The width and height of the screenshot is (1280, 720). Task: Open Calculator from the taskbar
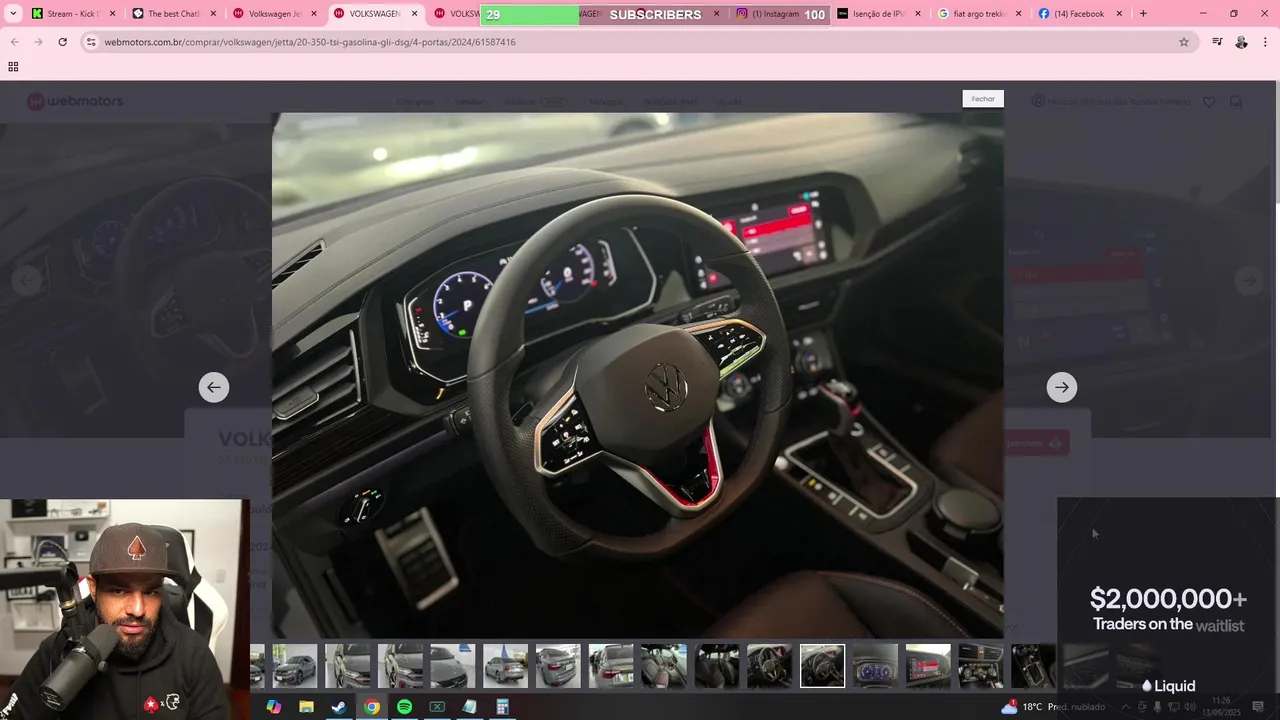pyautogui.click(x=502, y=707)
